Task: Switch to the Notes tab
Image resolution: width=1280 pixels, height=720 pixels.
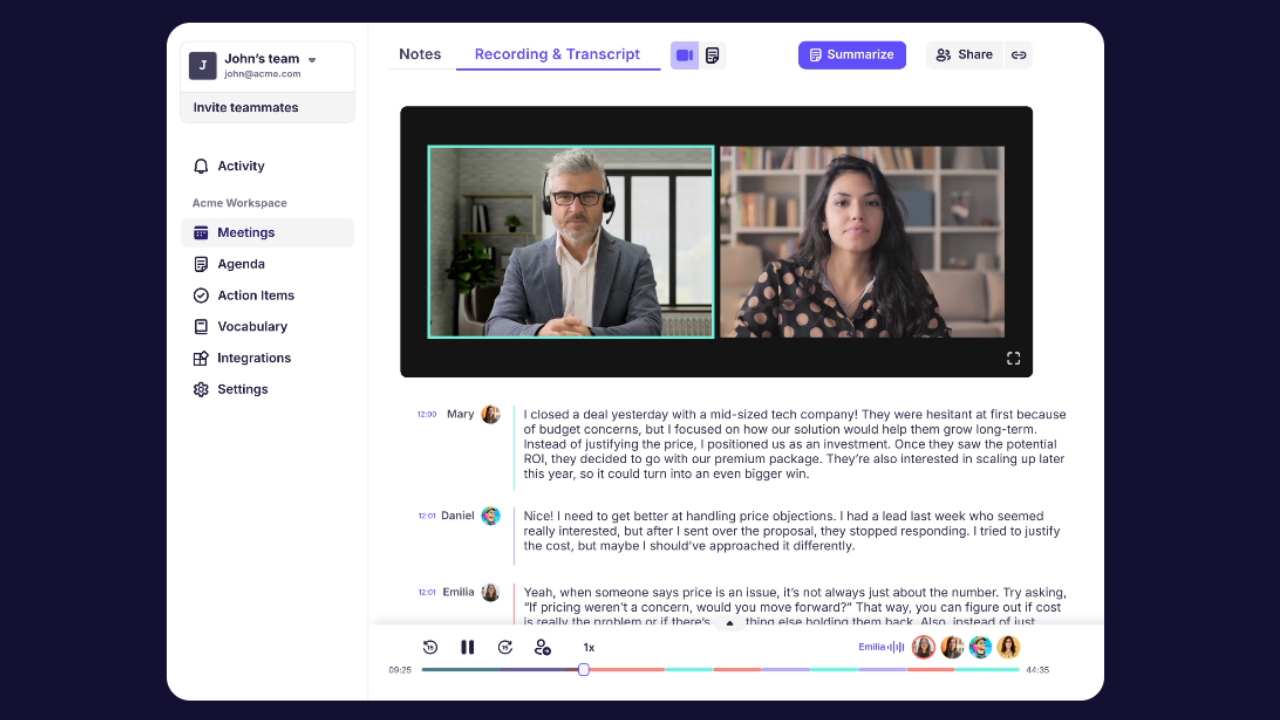Action: pos(420,54)
